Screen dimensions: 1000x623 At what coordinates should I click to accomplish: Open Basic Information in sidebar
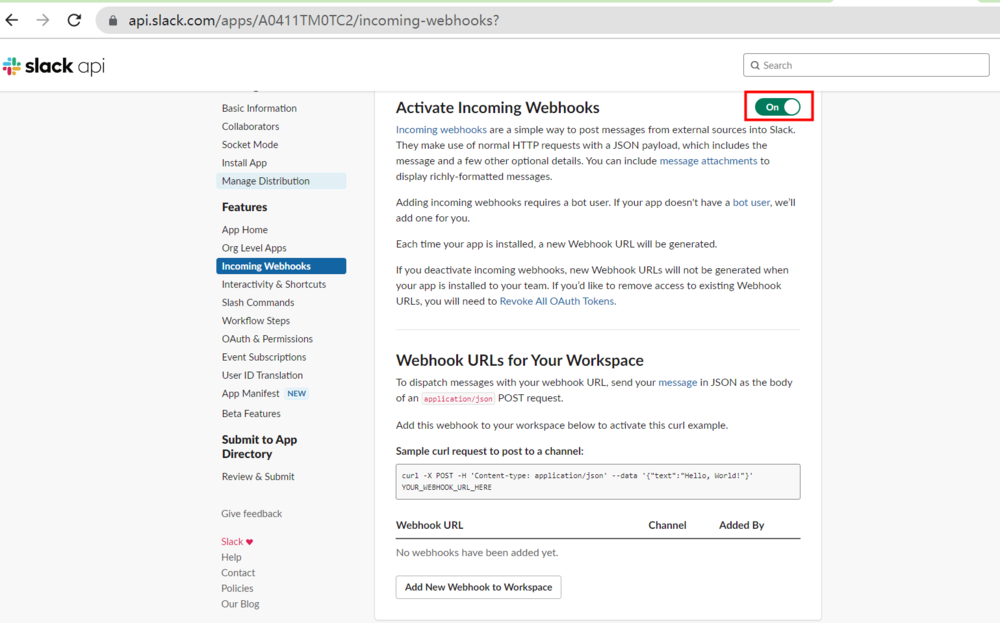259,108
